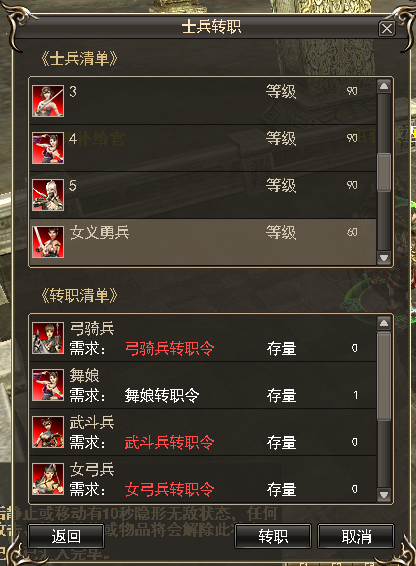Confirm with the 转职 button

(273, 536)
